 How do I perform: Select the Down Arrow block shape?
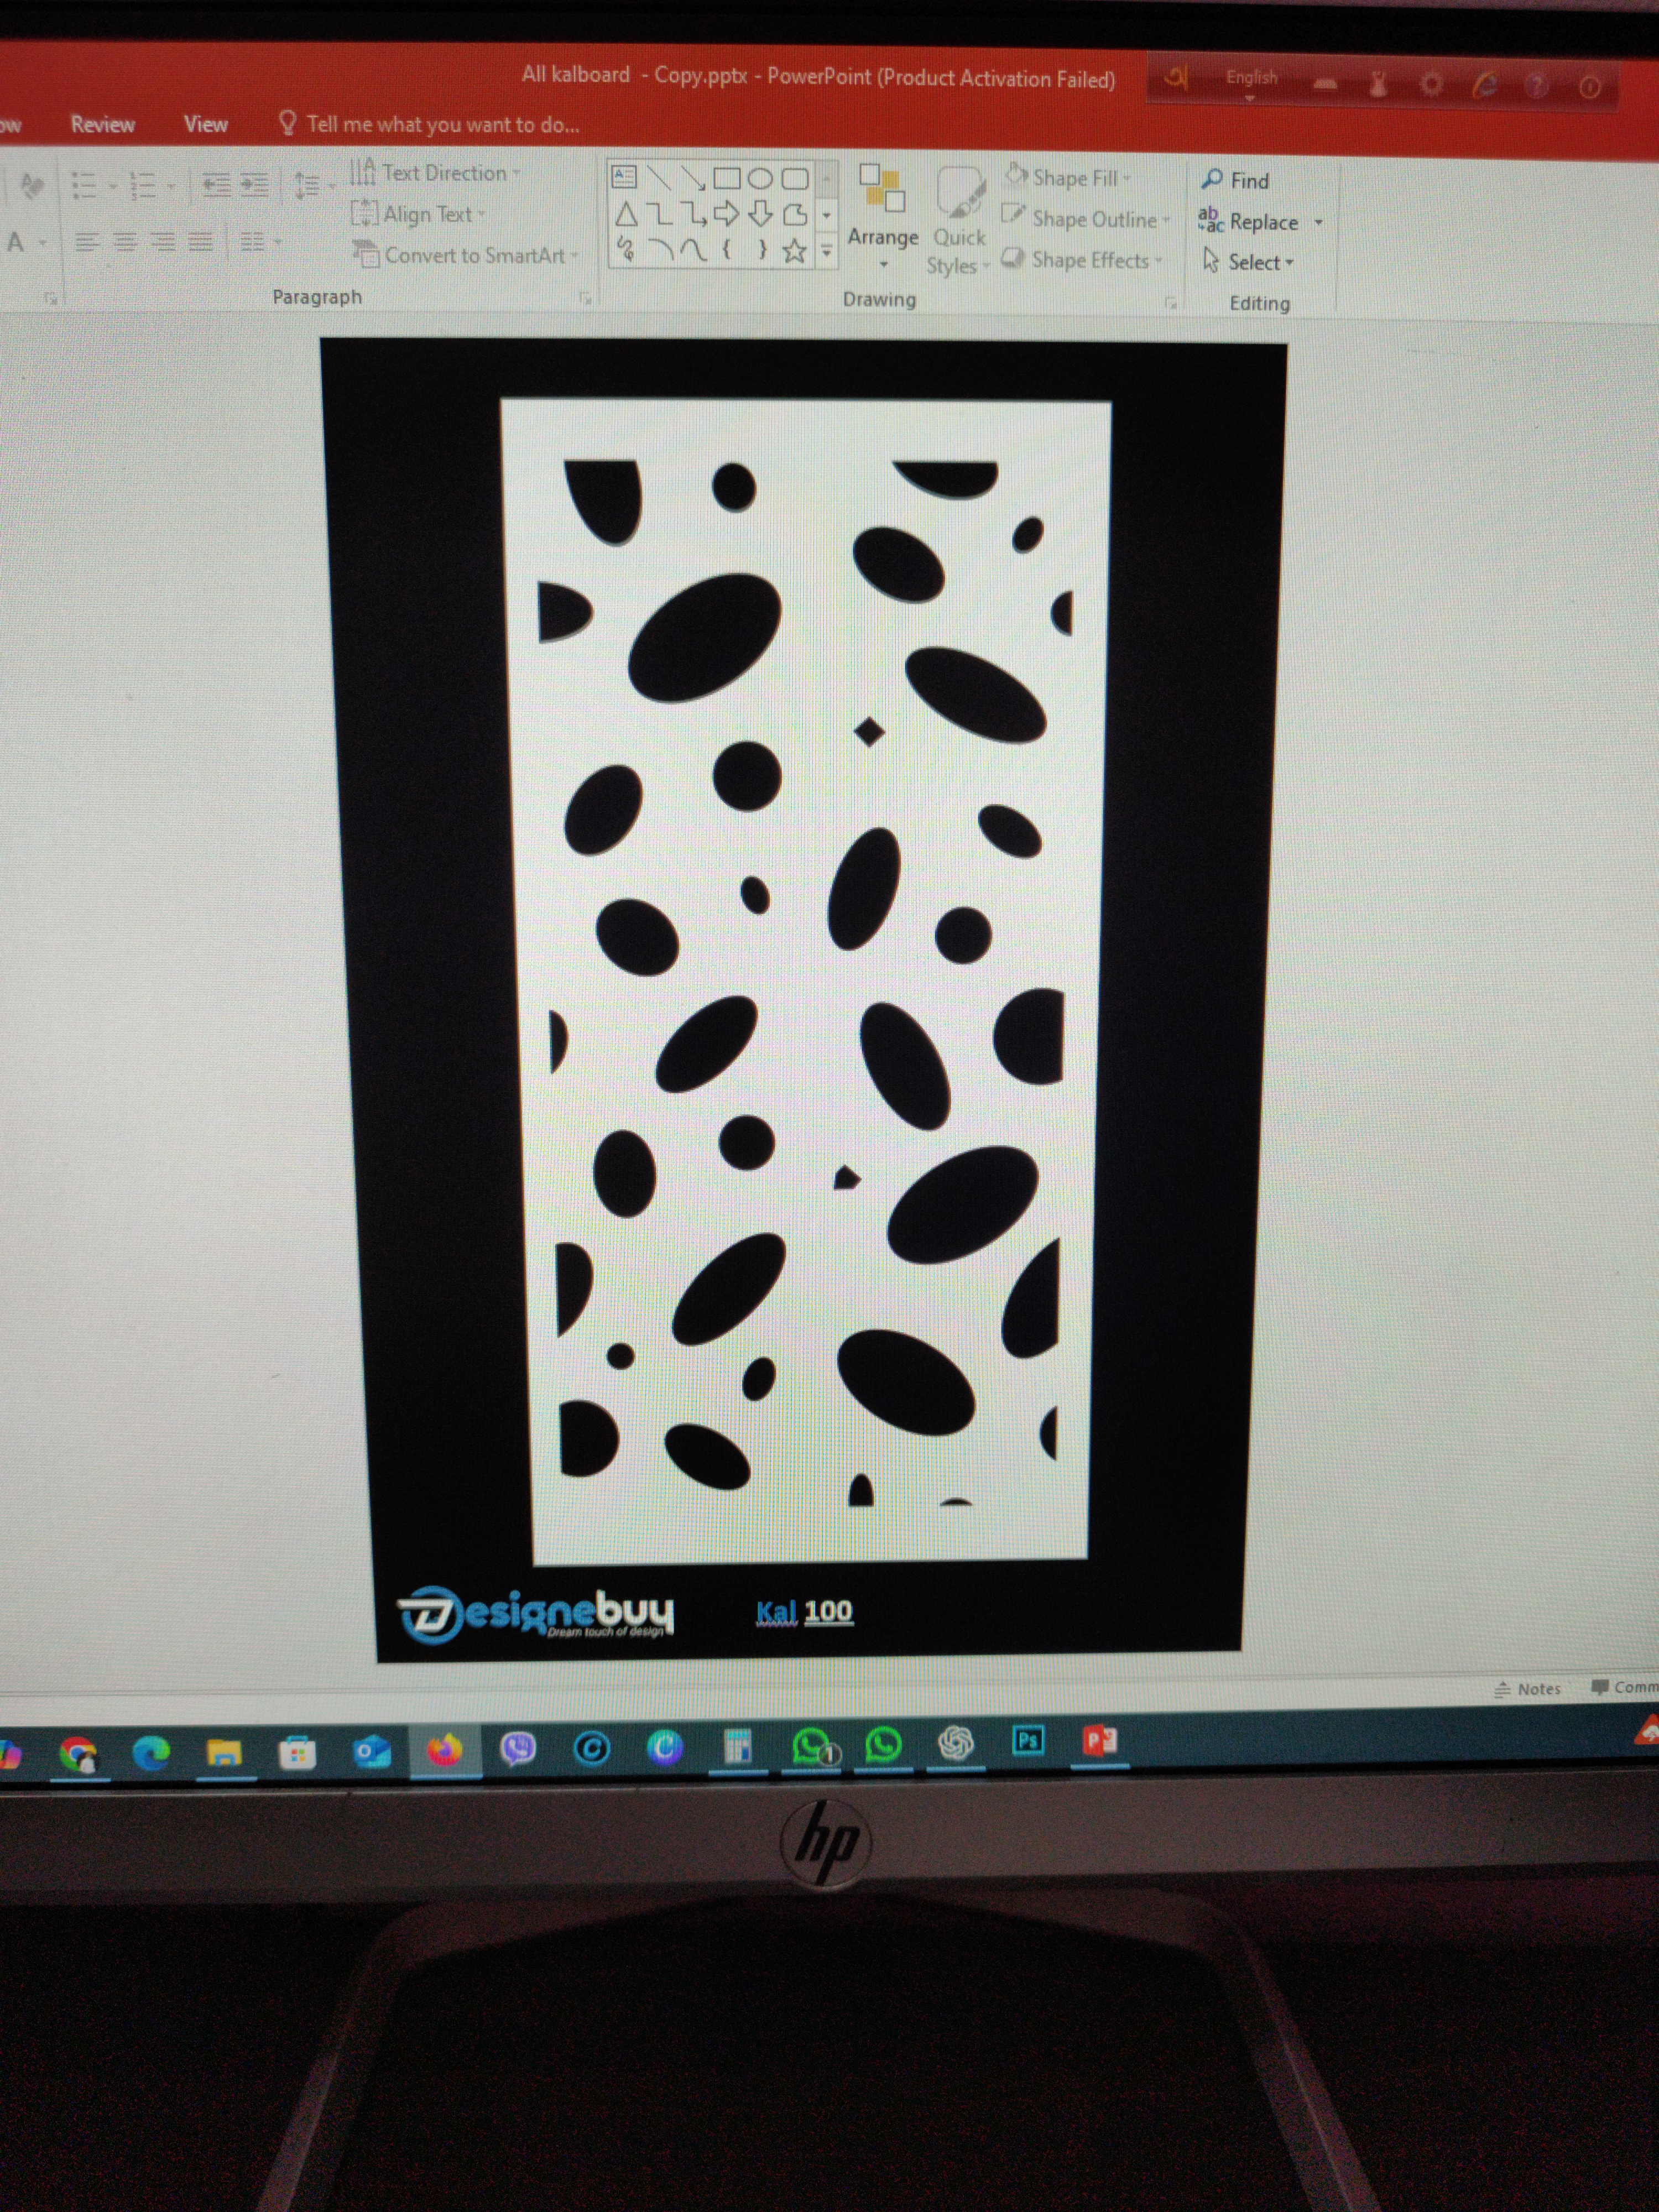coord(761,214)
